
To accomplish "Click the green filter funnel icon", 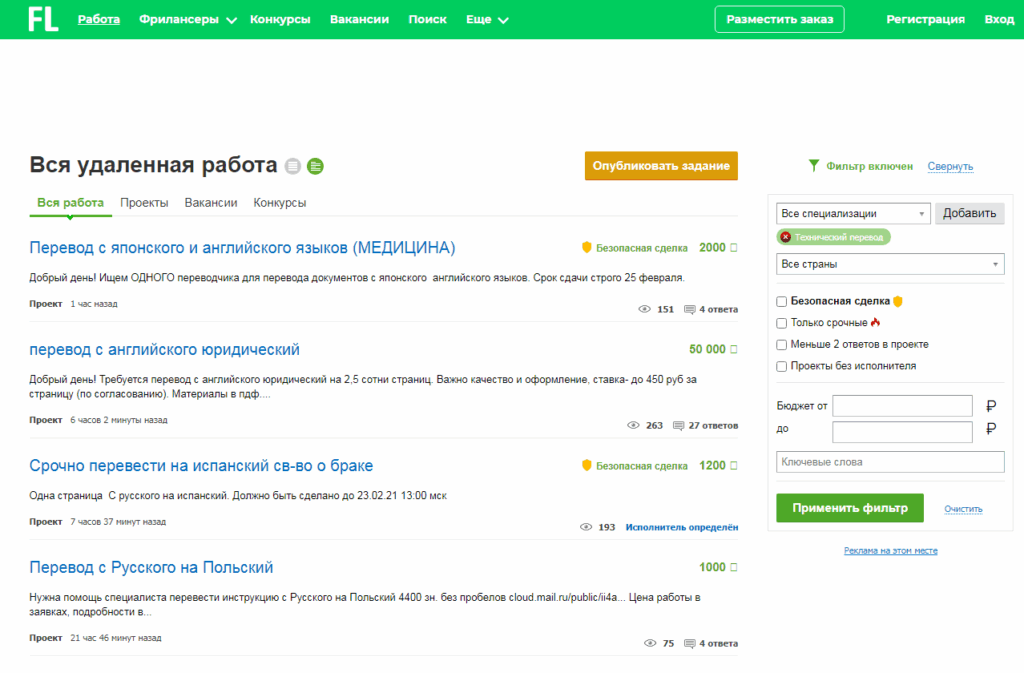I will click(814, 166).
